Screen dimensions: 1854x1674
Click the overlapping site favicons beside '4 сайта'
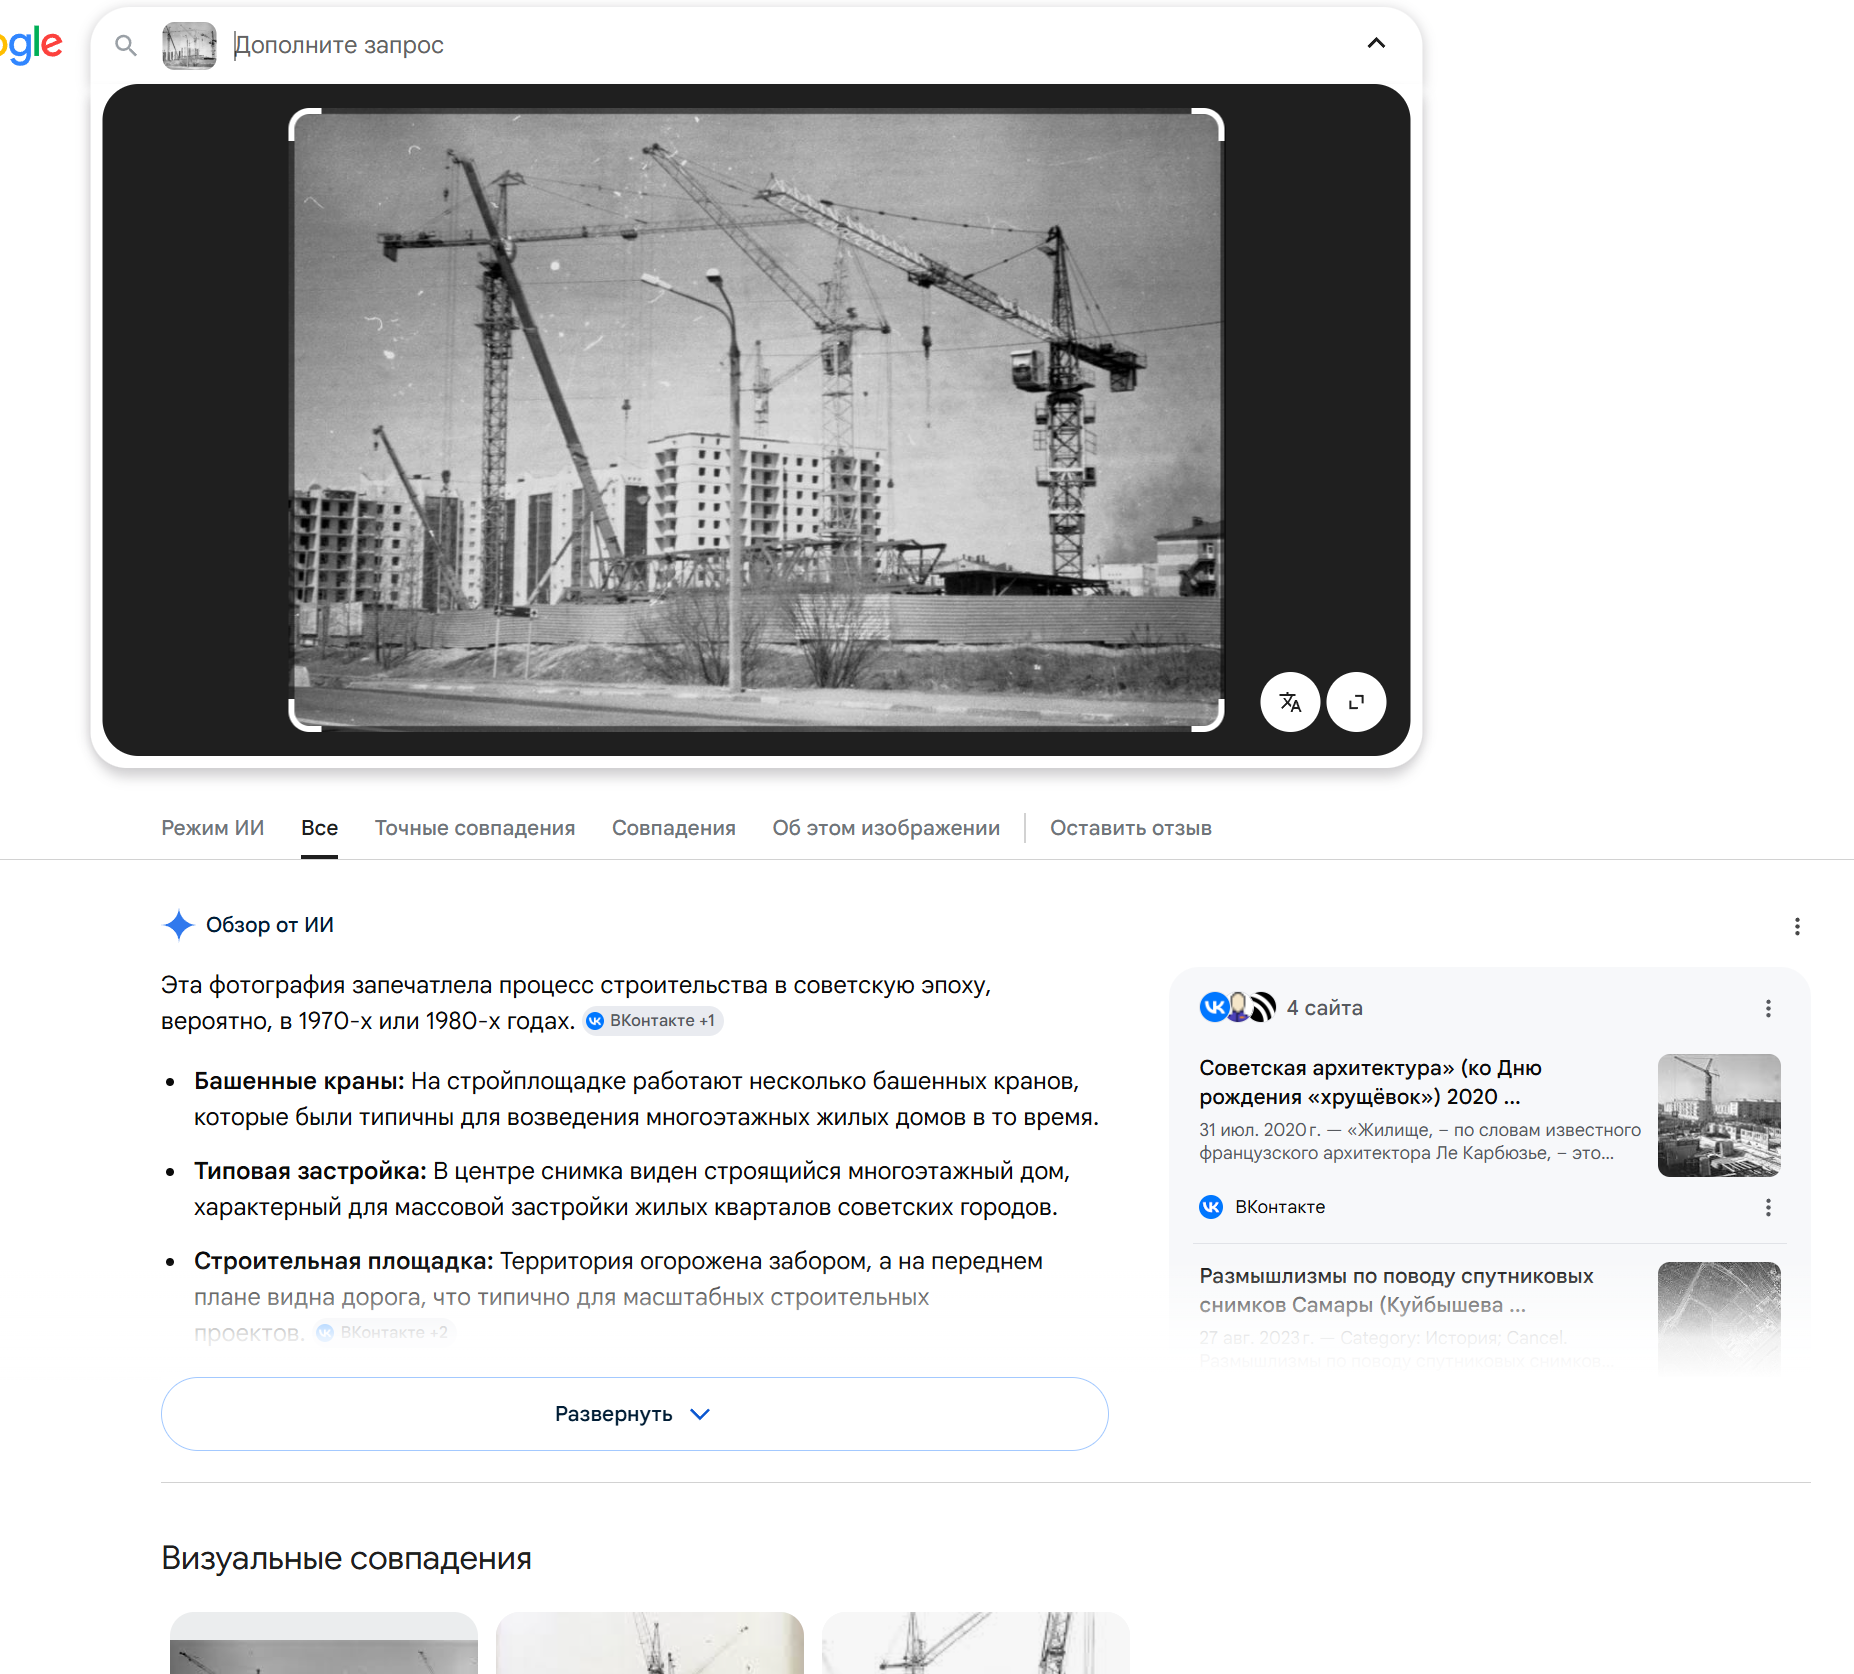[1238, 1007]
